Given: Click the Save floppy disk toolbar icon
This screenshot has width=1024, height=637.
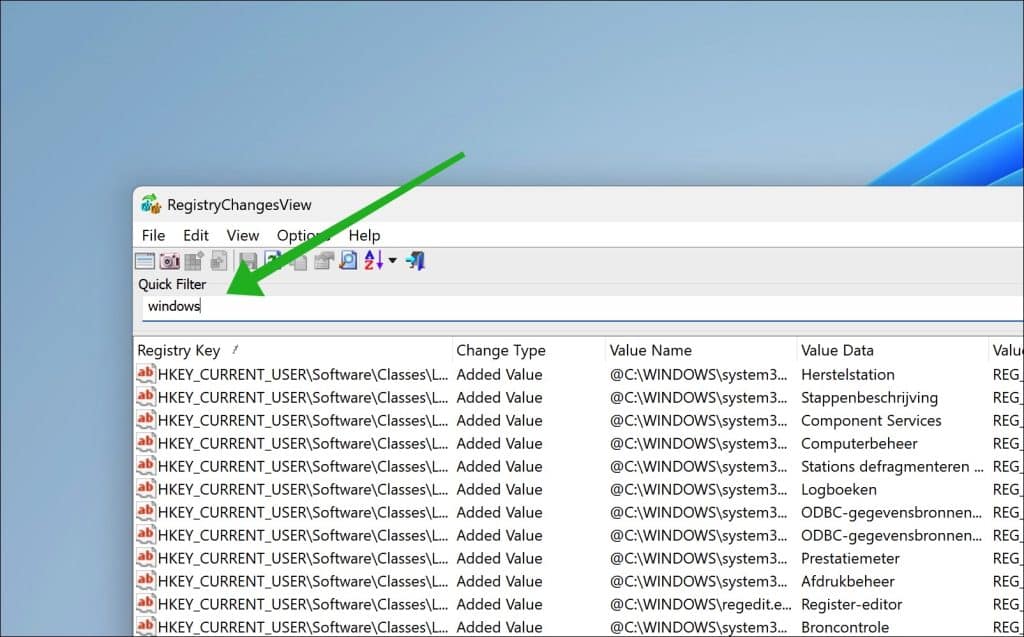Looking at the screenshot, I should (248, 261).
